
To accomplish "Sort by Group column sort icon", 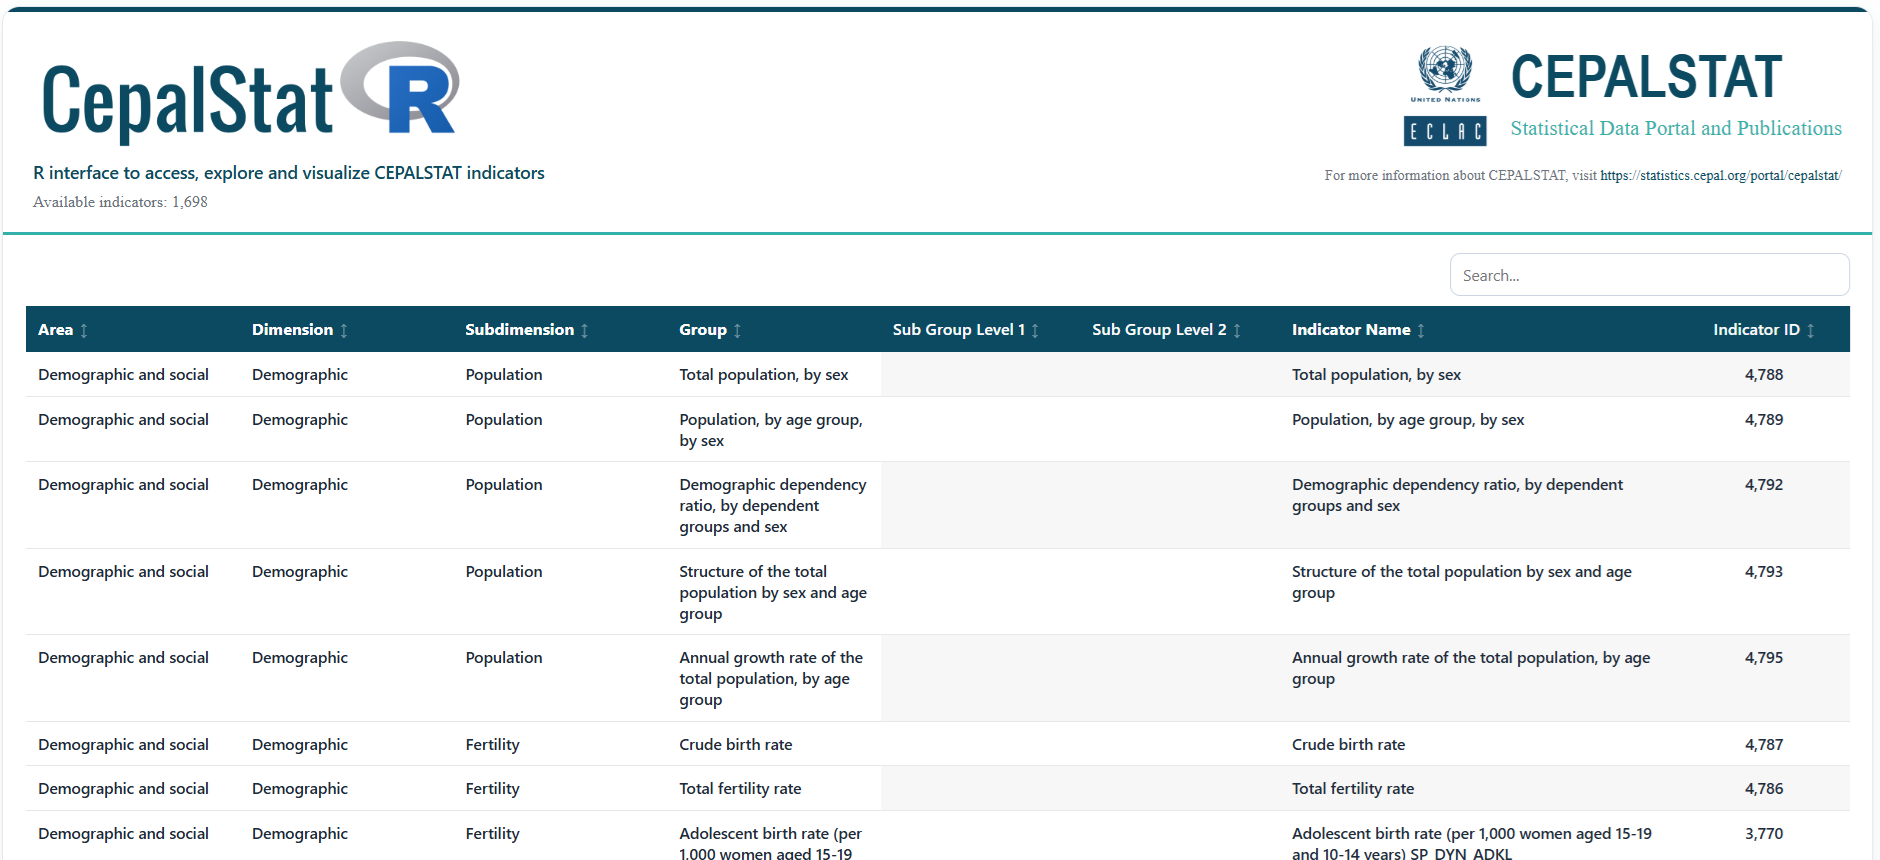I will coord(738,330).
